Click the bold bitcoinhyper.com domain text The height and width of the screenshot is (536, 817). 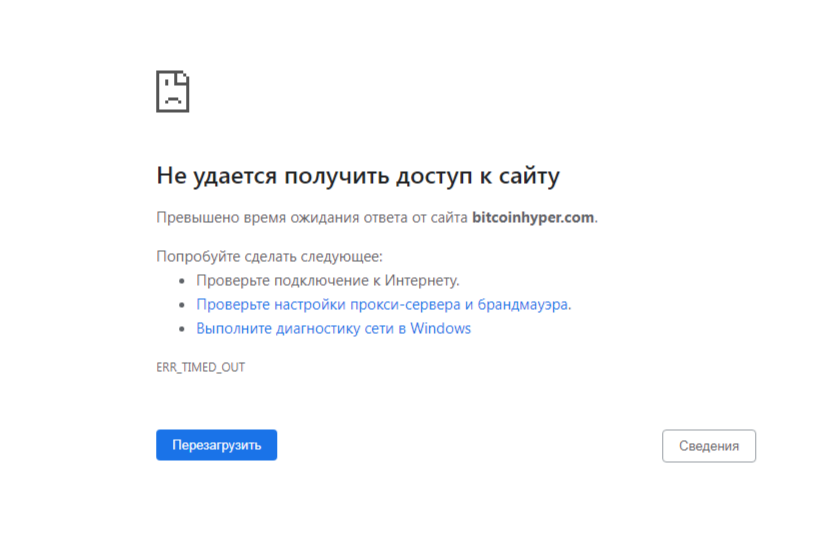point(533,217)
